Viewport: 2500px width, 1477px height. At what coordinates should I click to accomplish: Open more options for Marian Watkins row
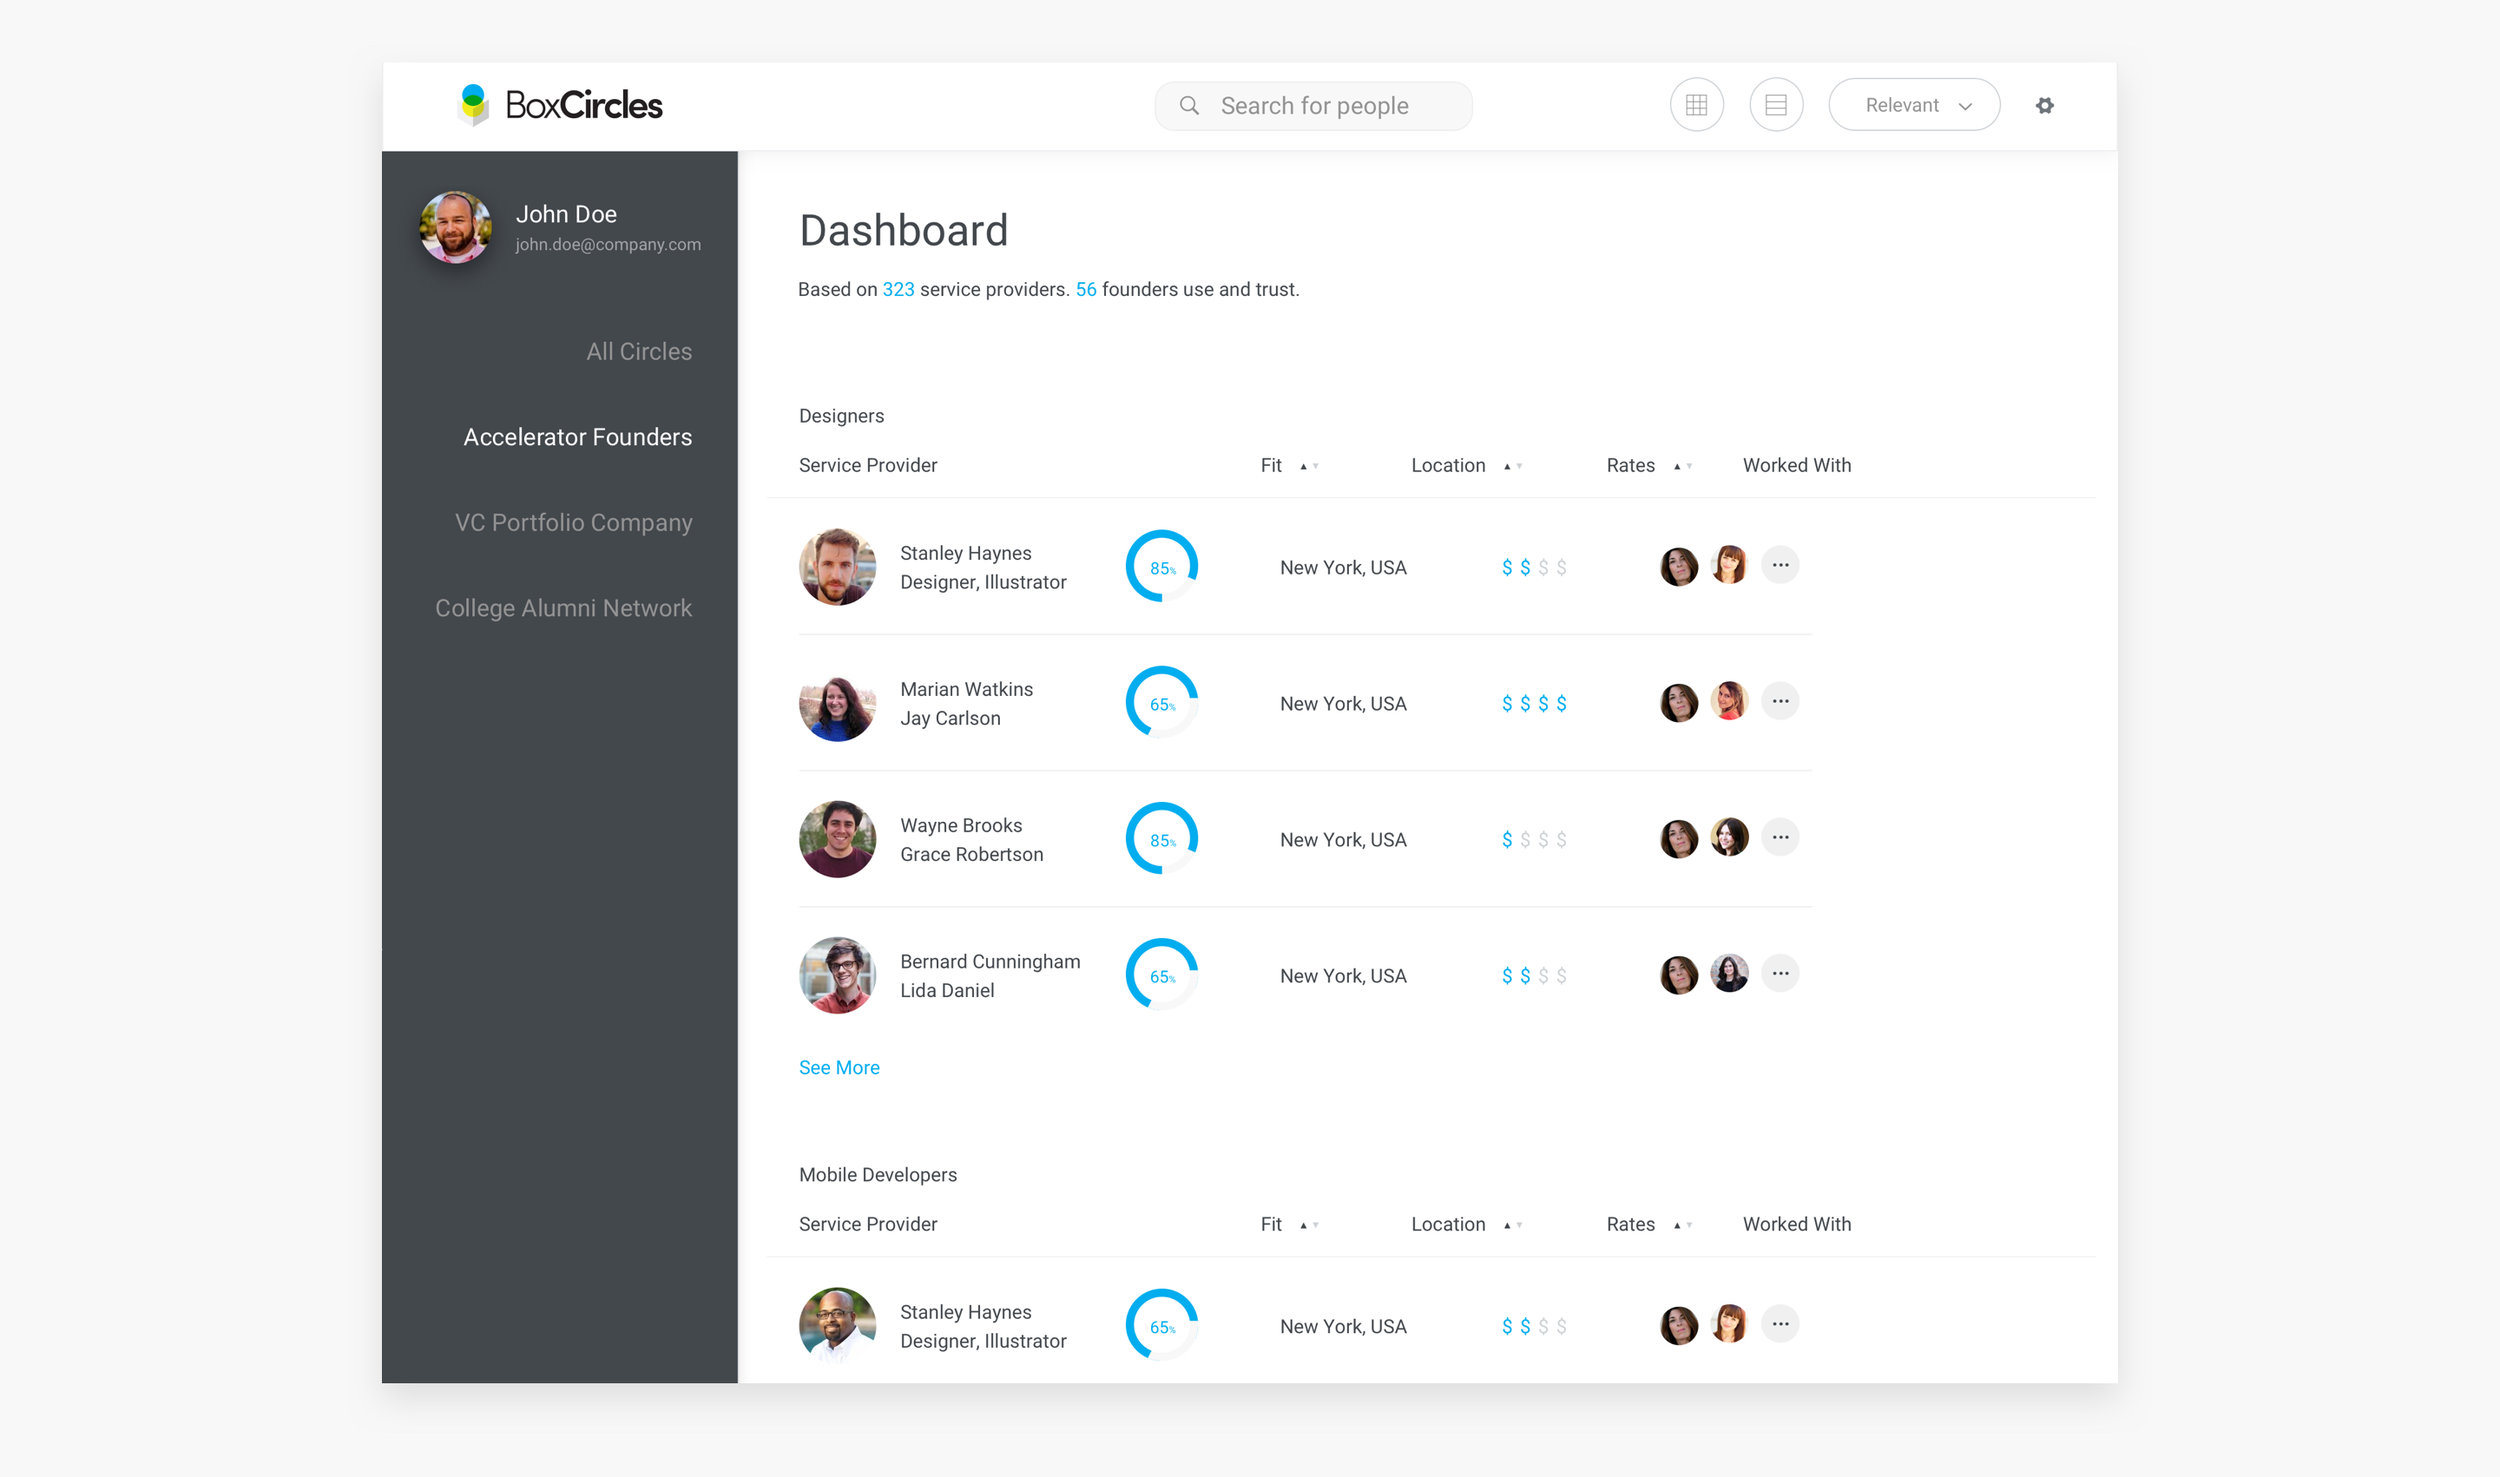coord(1780,701)
